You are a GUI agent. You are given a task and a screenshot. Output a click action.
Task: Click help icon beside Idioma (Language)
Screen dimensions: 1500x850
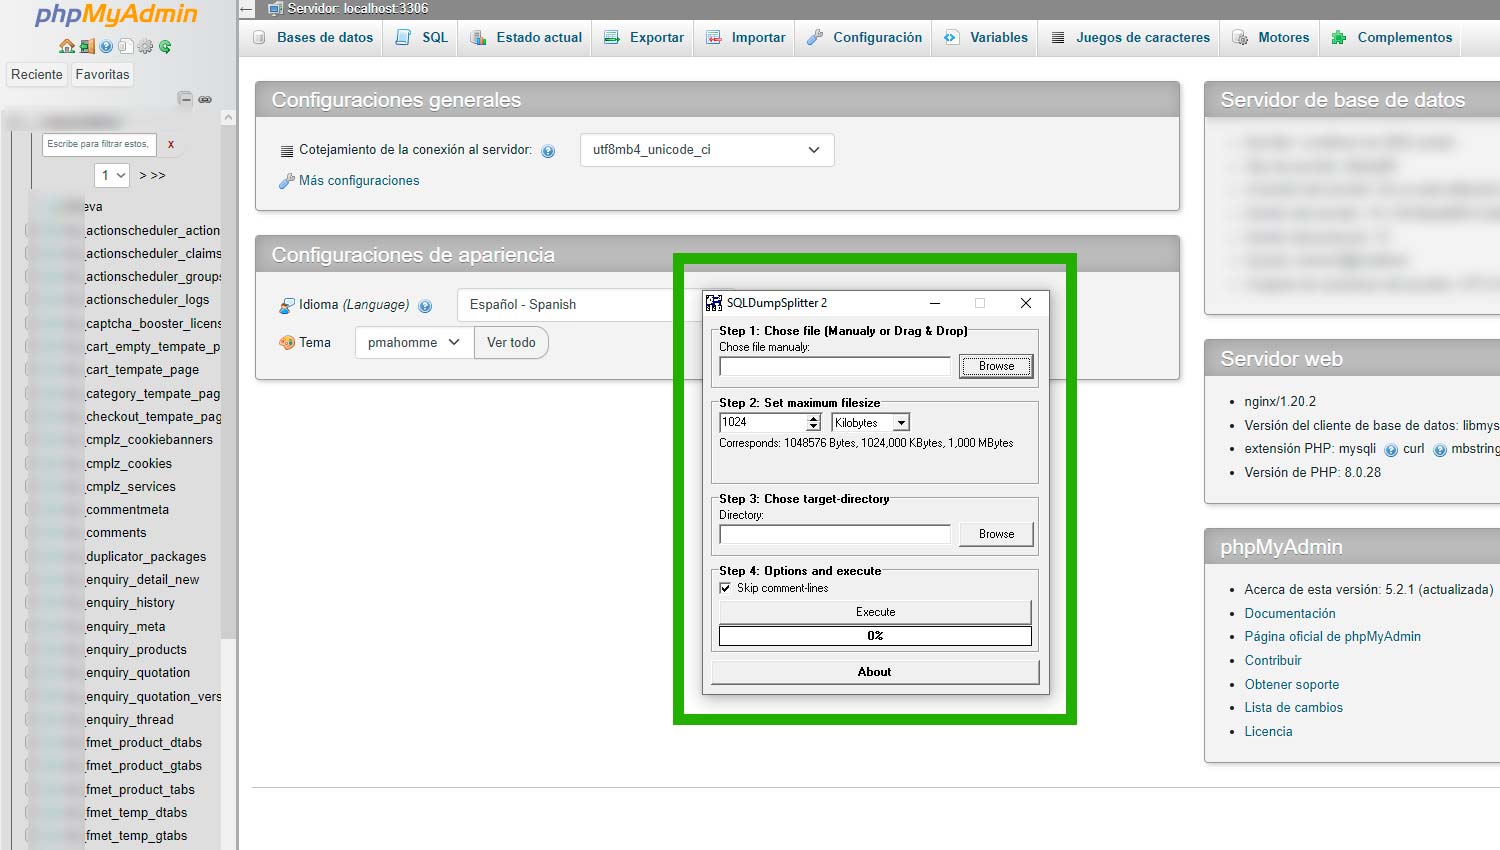(425, 306)
